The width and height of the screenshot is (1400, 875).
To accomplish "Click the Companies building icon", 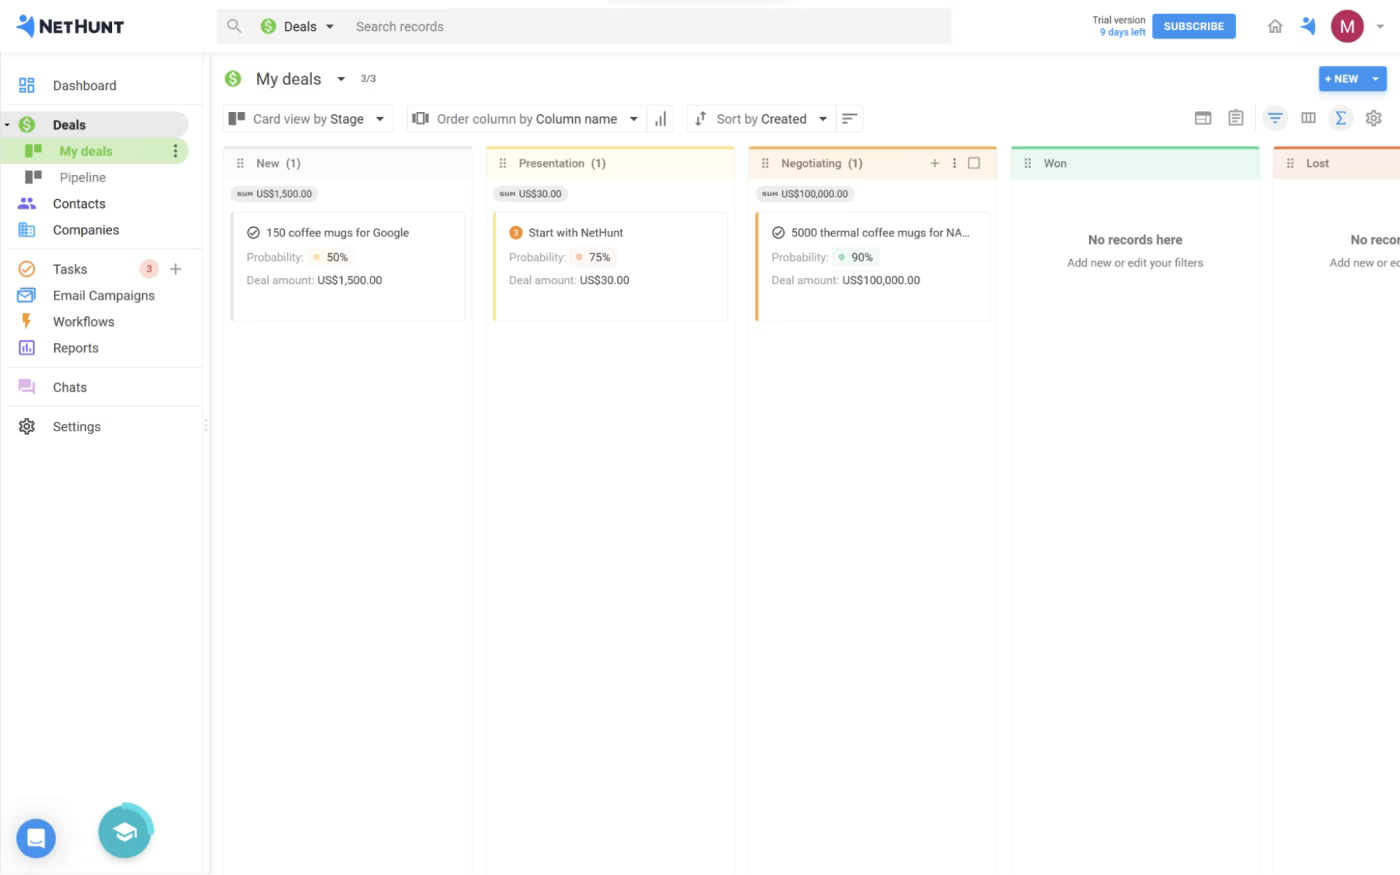I will click(x=27, y=230).
